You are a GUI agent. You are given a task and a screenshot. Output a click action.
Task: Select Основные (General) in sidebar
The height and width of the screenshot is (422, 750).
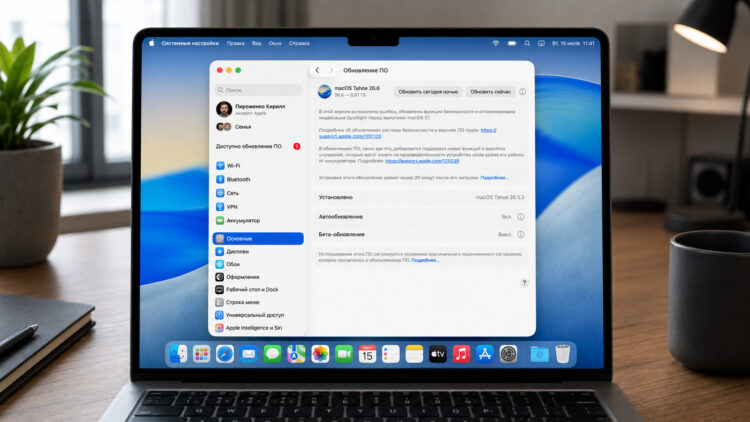[x=258, y=238]
